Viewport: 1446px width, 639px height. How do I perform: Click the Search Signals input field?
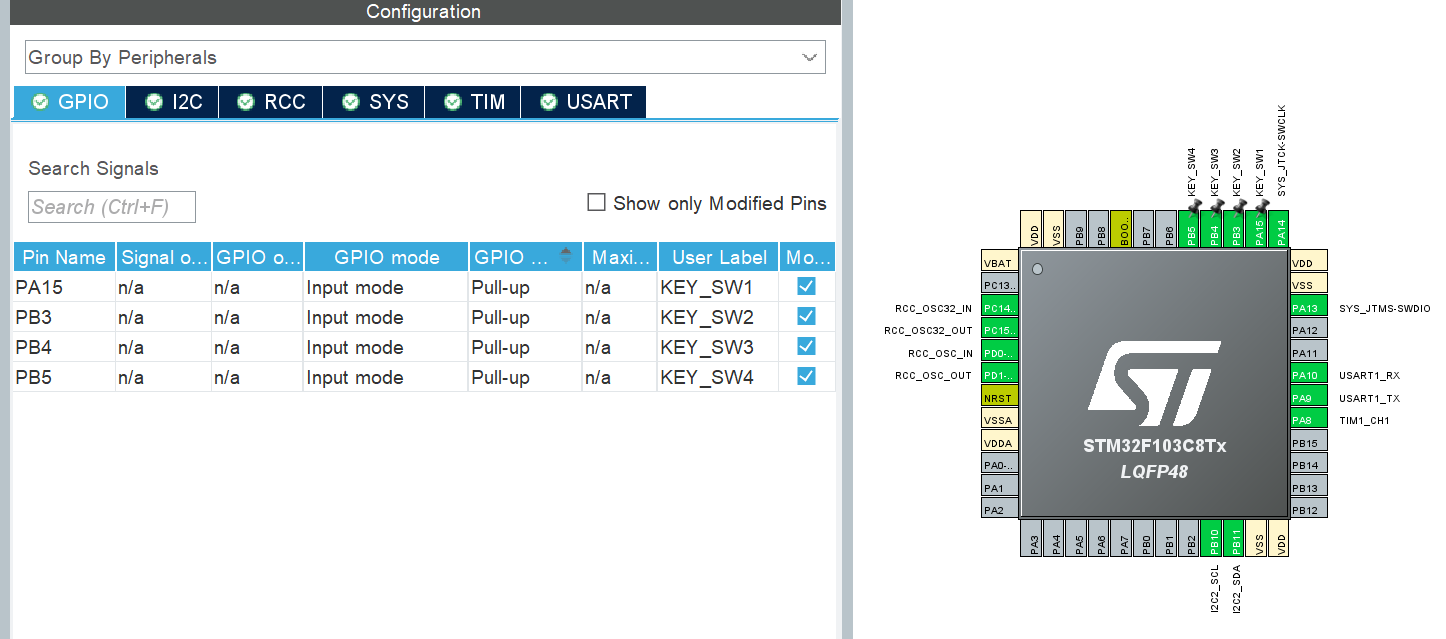point(112,207)
